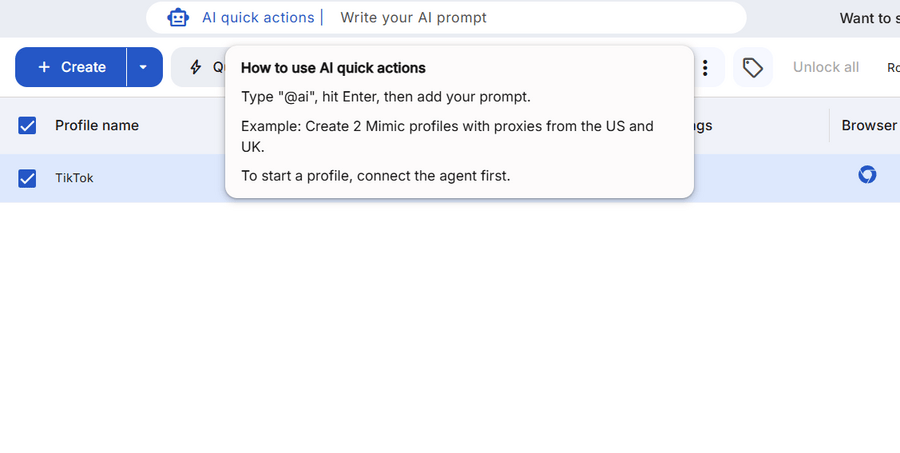Click the Profile name column header
This screenshot has height=453, width=900.
pos(97,125)
